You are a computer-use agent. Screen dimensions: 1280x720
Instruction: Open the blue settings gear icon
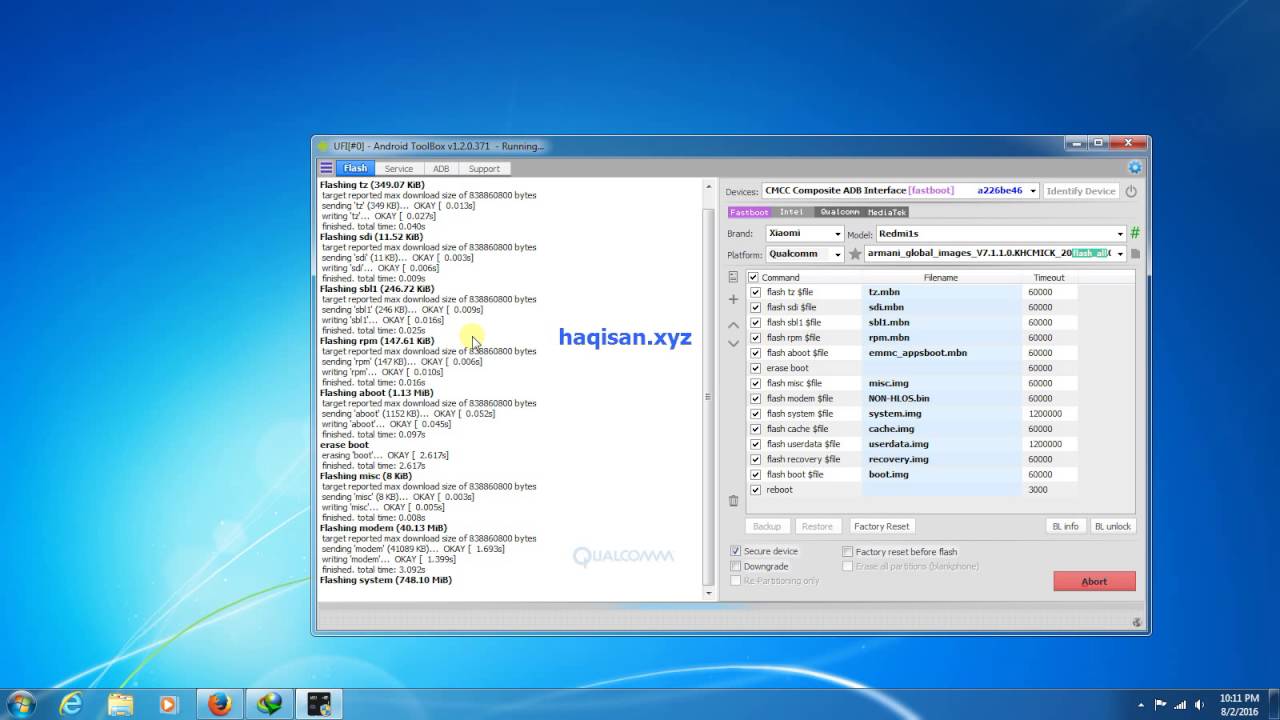pyautogui.click(x=1134, y=168)
